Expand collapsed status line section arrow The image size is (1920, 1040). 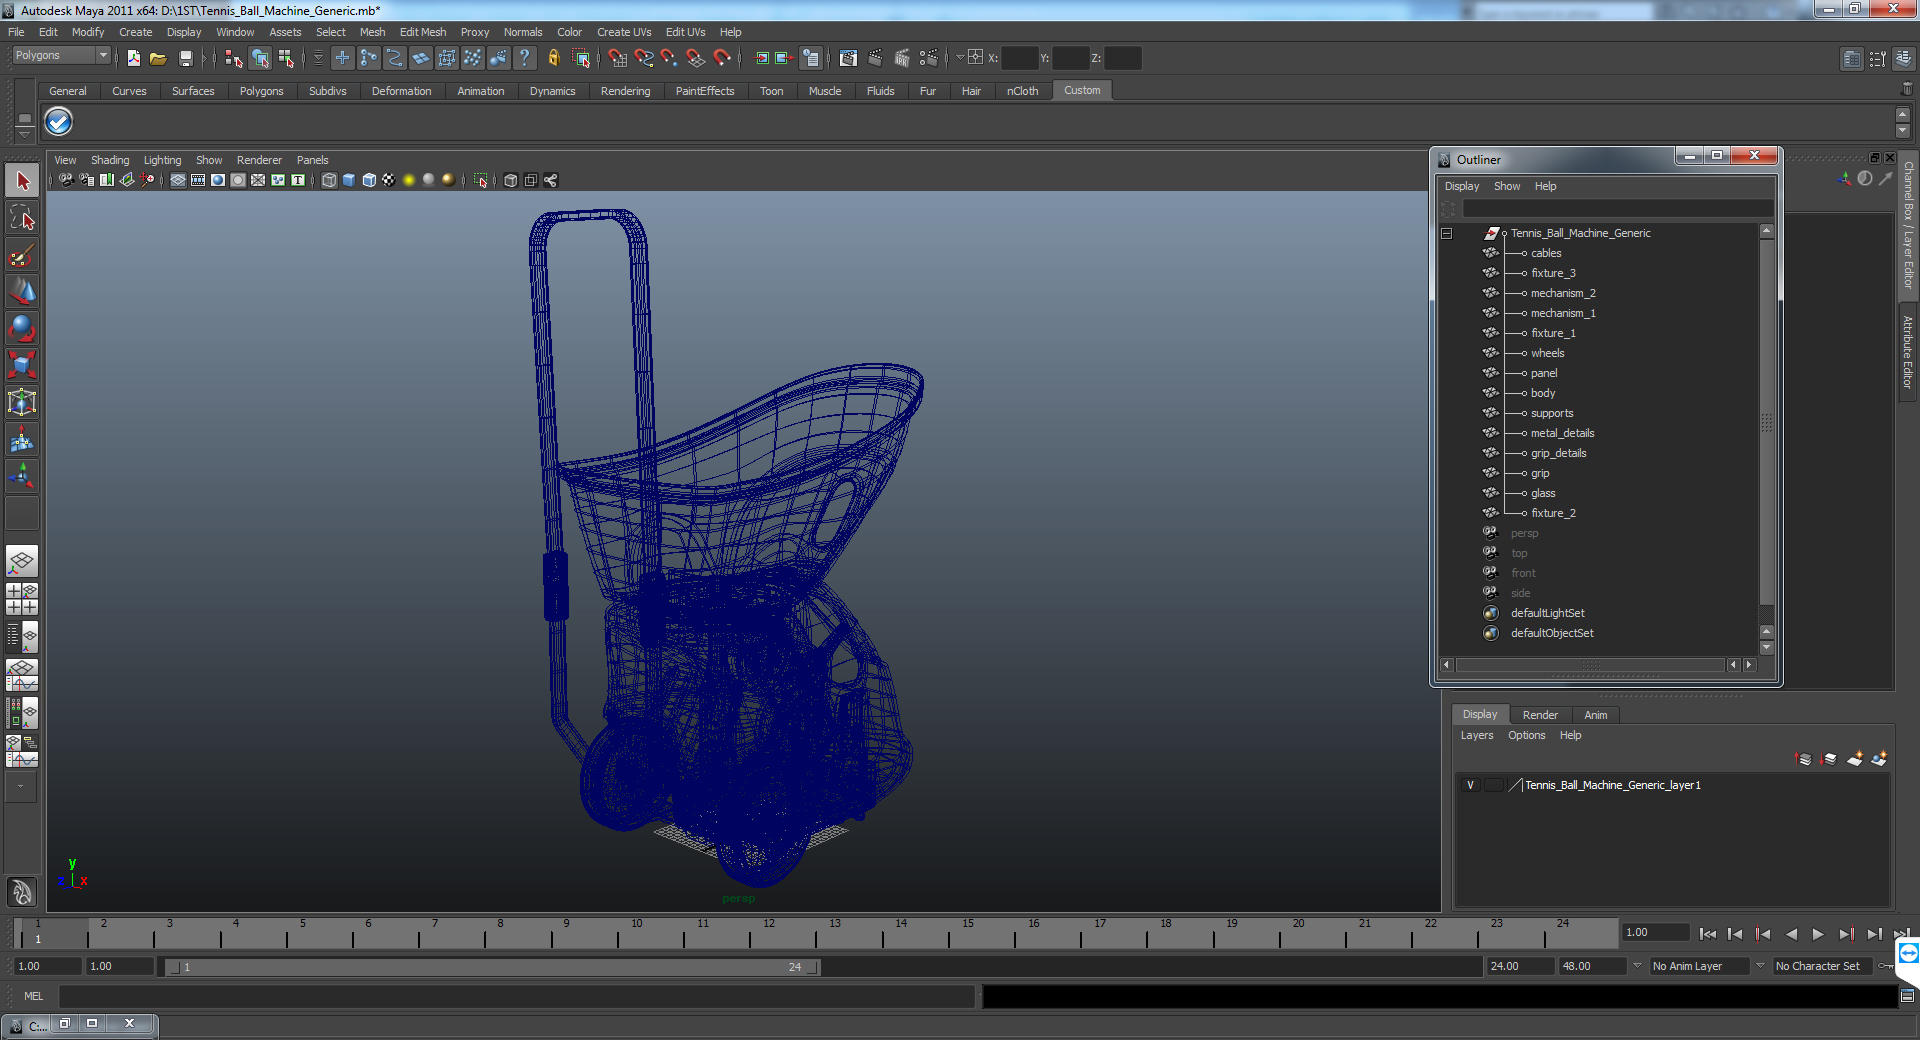(204, 58)
